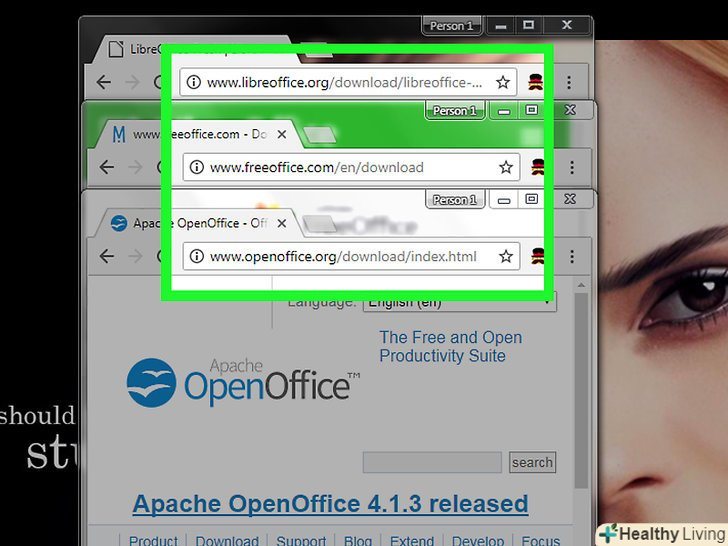
Task: Close the freeoffice.com tab
Action: [x=282, y=134]
